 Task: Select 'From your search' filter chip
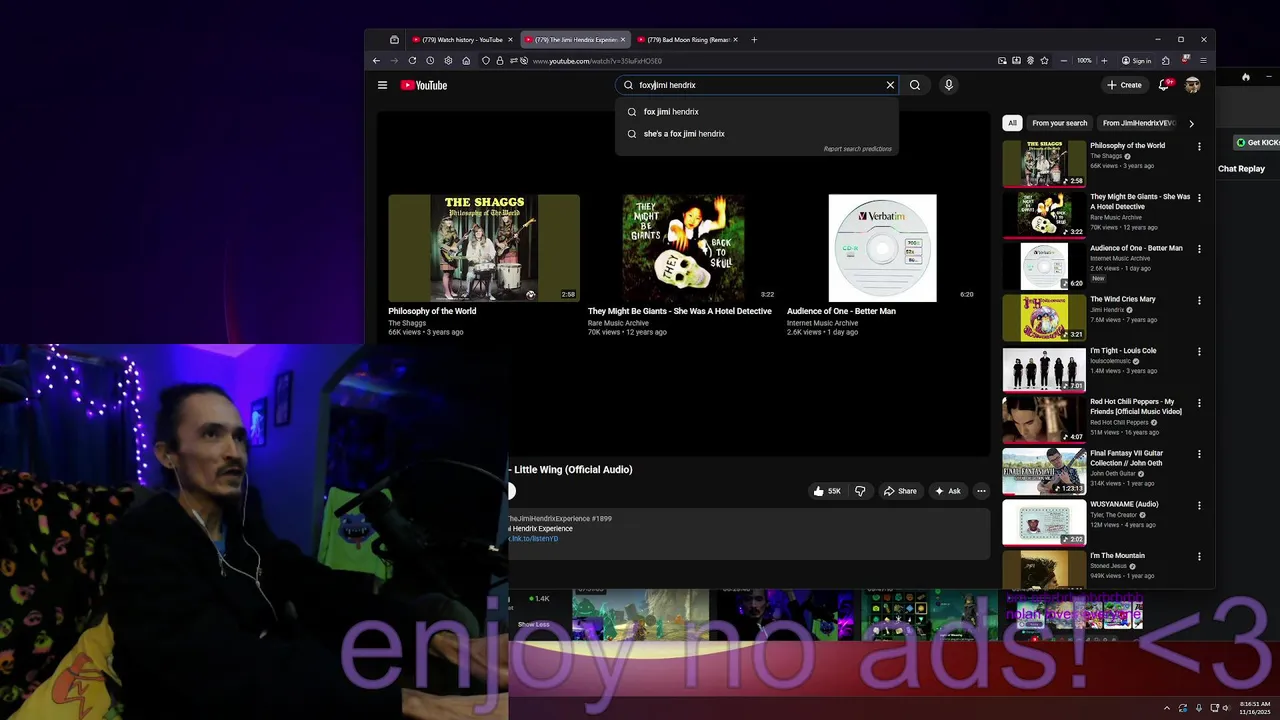click(1059, 123)
